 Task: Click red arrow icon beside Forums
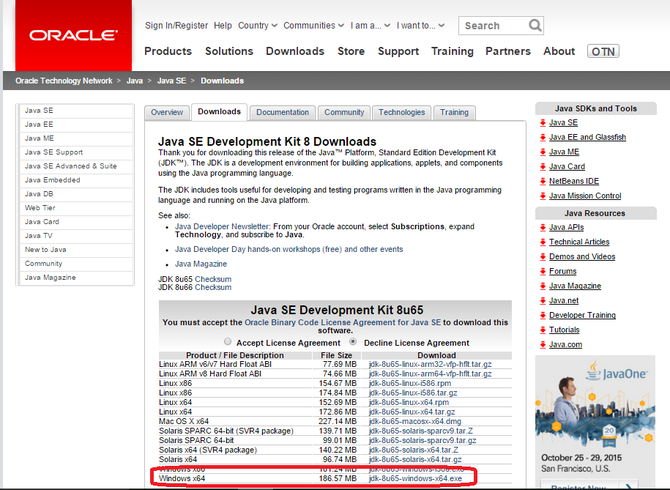pos(543,272)
